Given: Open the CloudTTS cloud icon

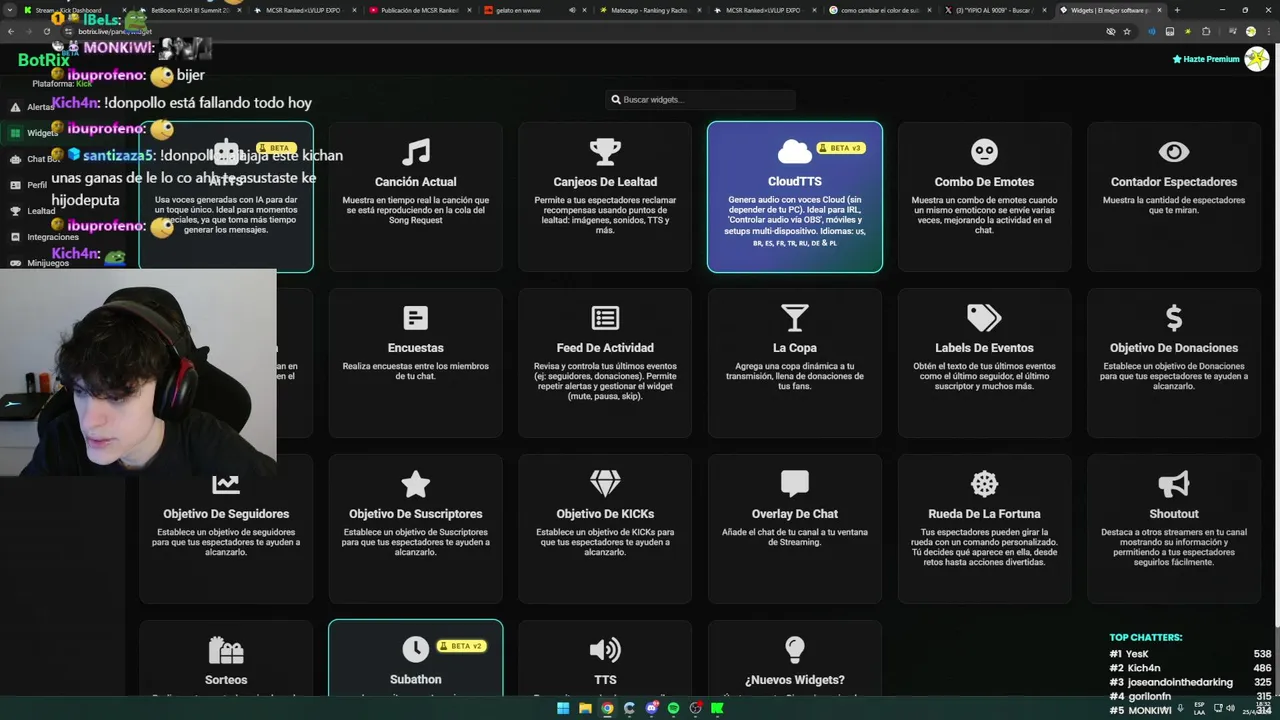Looking at the screenshot, I should click(795, 152).
